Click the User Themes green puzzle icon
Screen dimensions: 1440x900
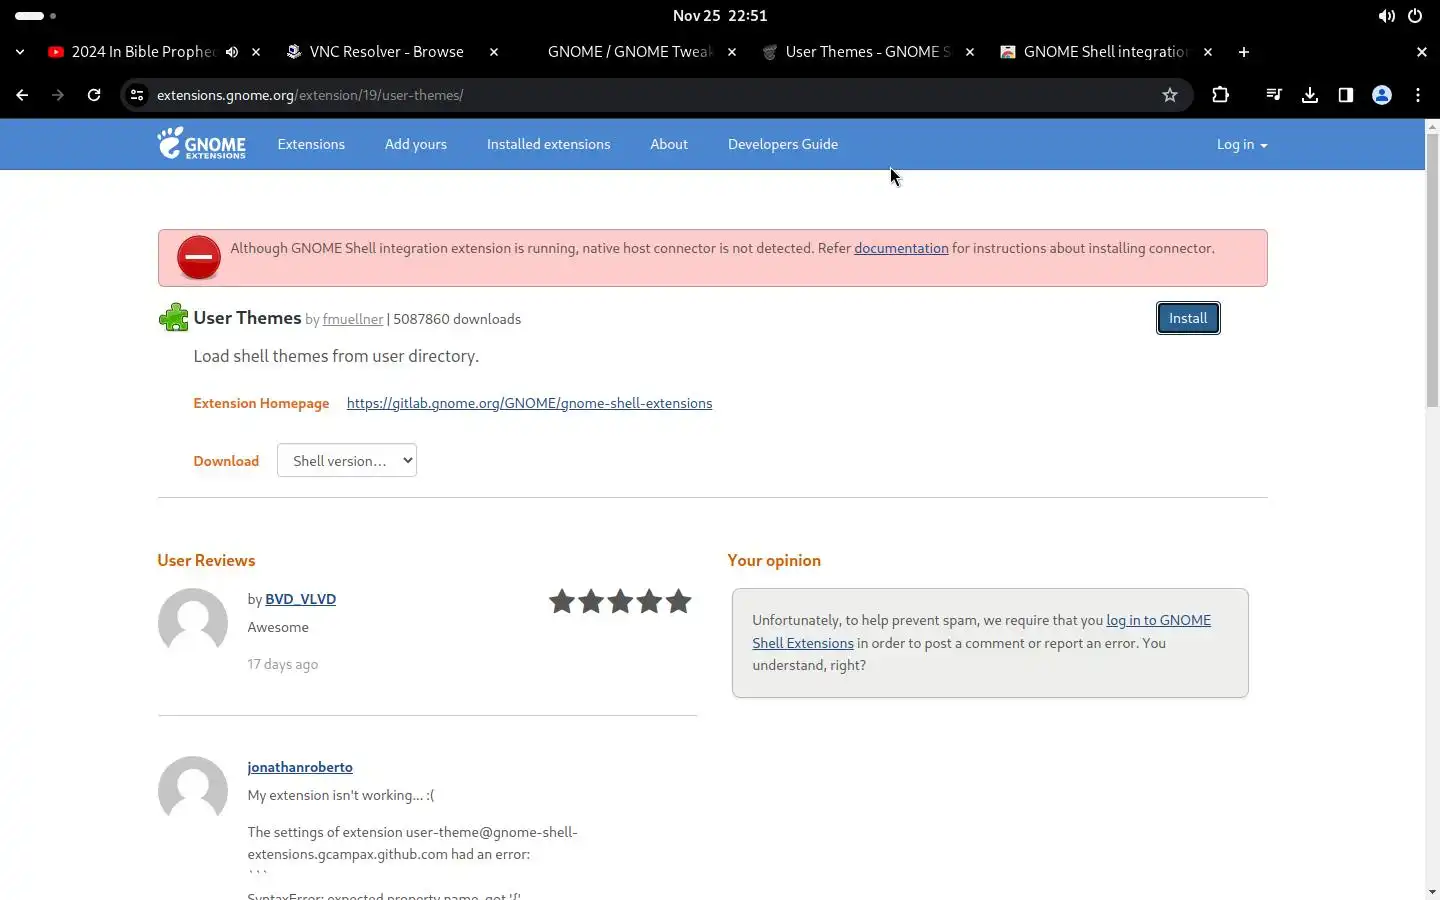pyautogui.click(x=173, y=318)
